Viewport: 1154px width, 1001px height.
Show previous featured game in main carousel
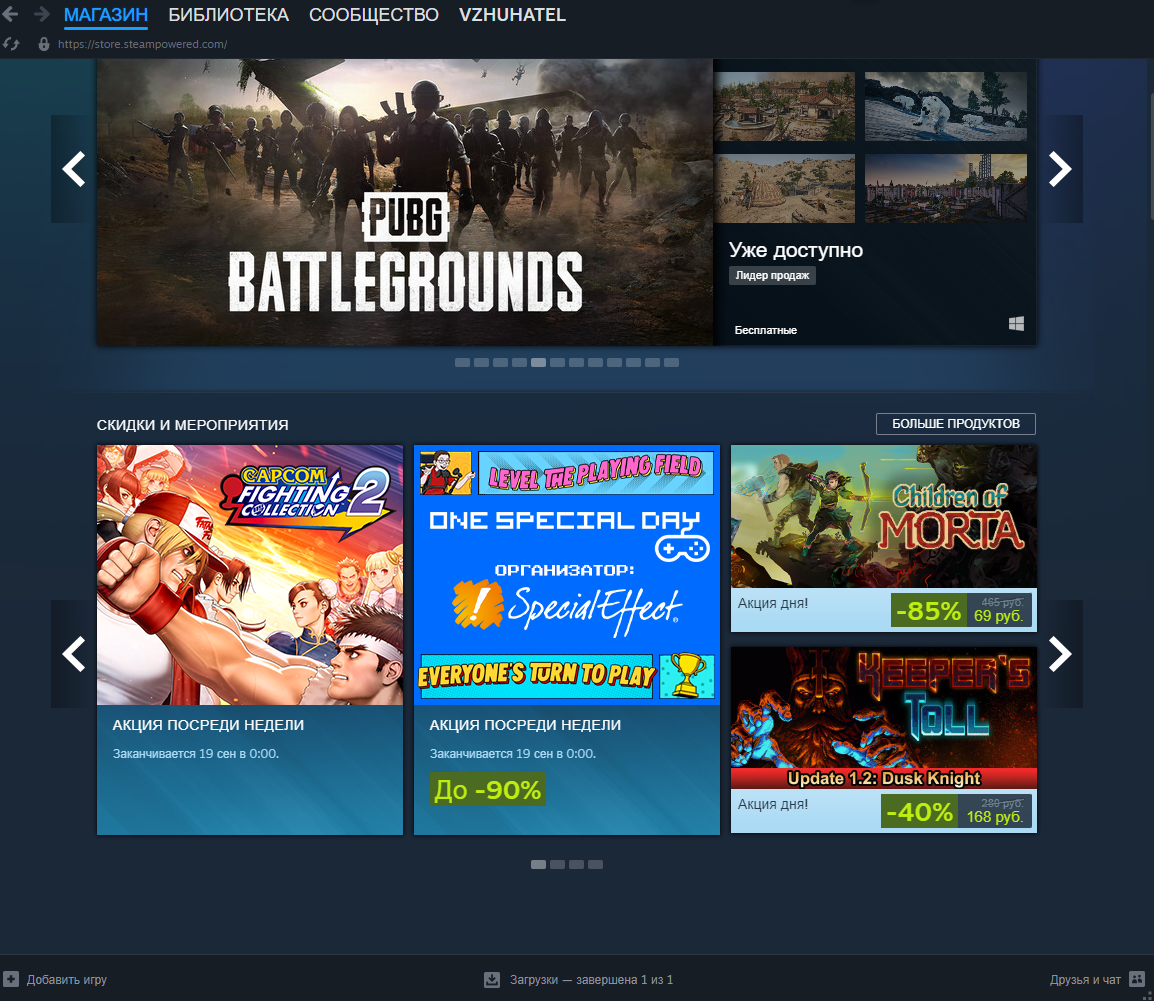point(74,169)
